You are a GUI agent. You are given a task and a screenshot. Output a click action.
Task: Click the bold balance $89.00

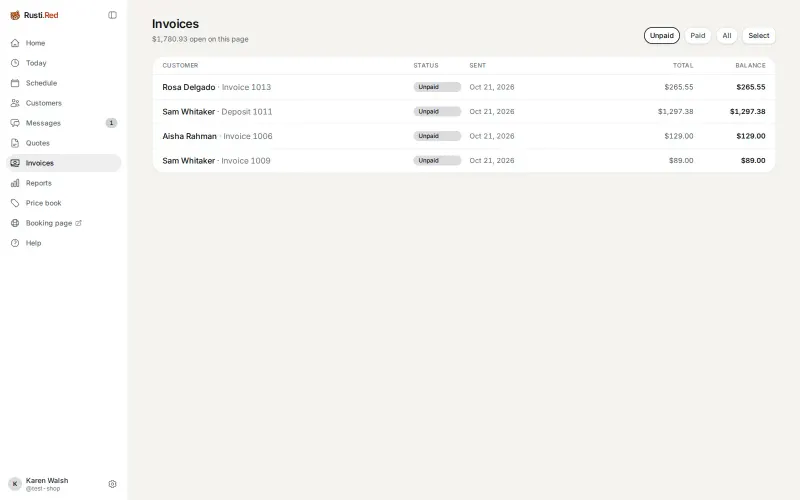tap(753, 161)
